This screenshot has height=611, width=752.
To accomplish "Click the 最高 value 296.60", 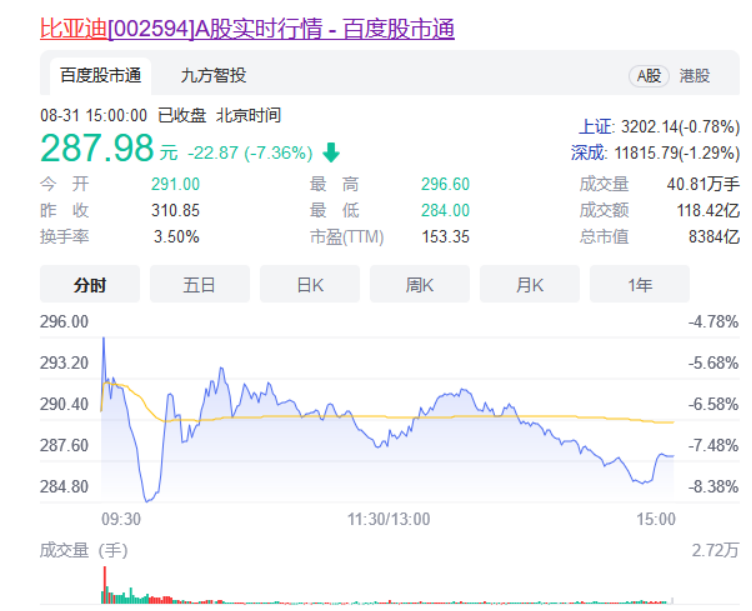I will pos(446,184).
